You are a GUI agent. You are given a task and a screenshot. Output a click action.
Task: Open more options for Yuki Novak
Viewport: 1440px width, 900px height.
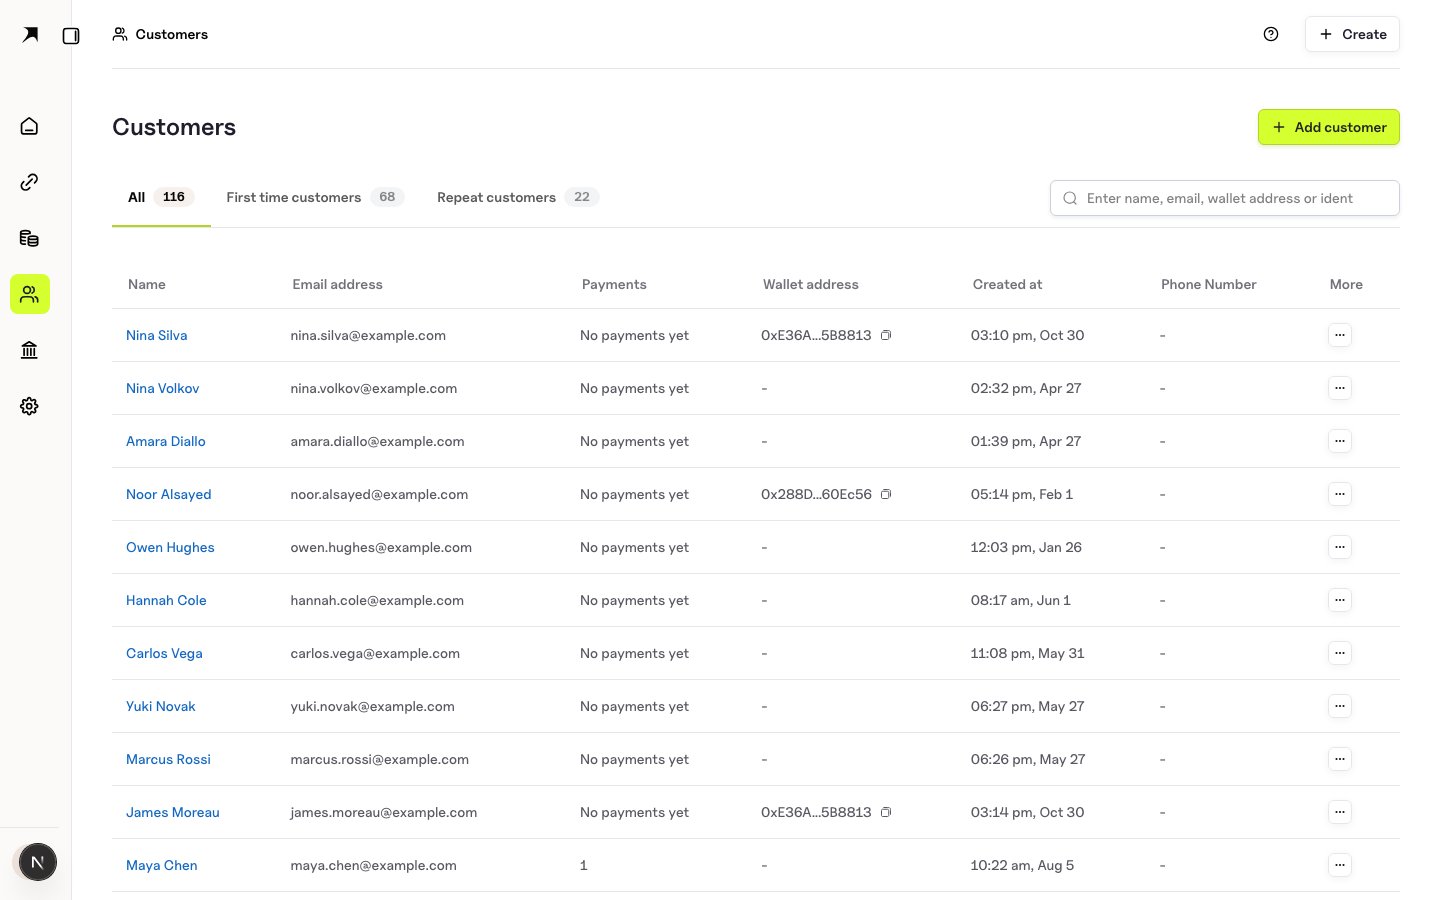point(1340,706)
